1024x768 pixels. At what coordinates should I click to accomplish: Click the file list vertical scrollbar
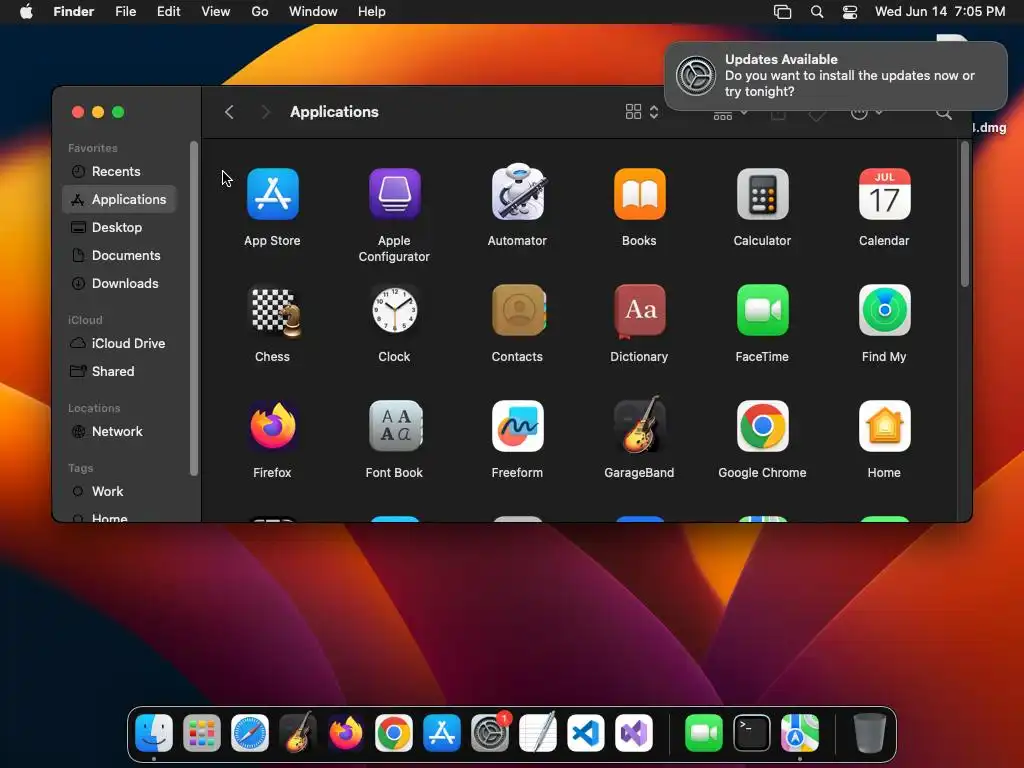pos(965,214)
